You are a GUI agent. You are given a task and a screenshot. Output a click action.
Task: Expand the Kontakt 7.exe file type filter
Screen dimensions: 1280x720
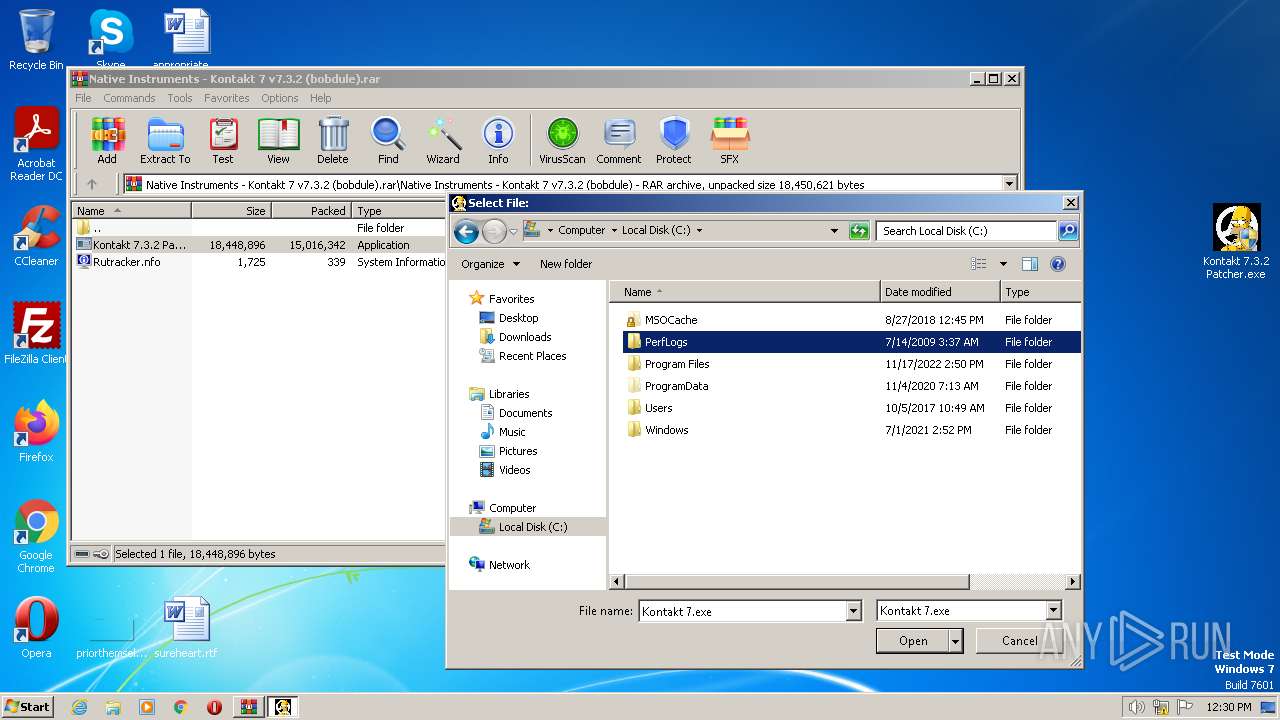coord(1053,611)
